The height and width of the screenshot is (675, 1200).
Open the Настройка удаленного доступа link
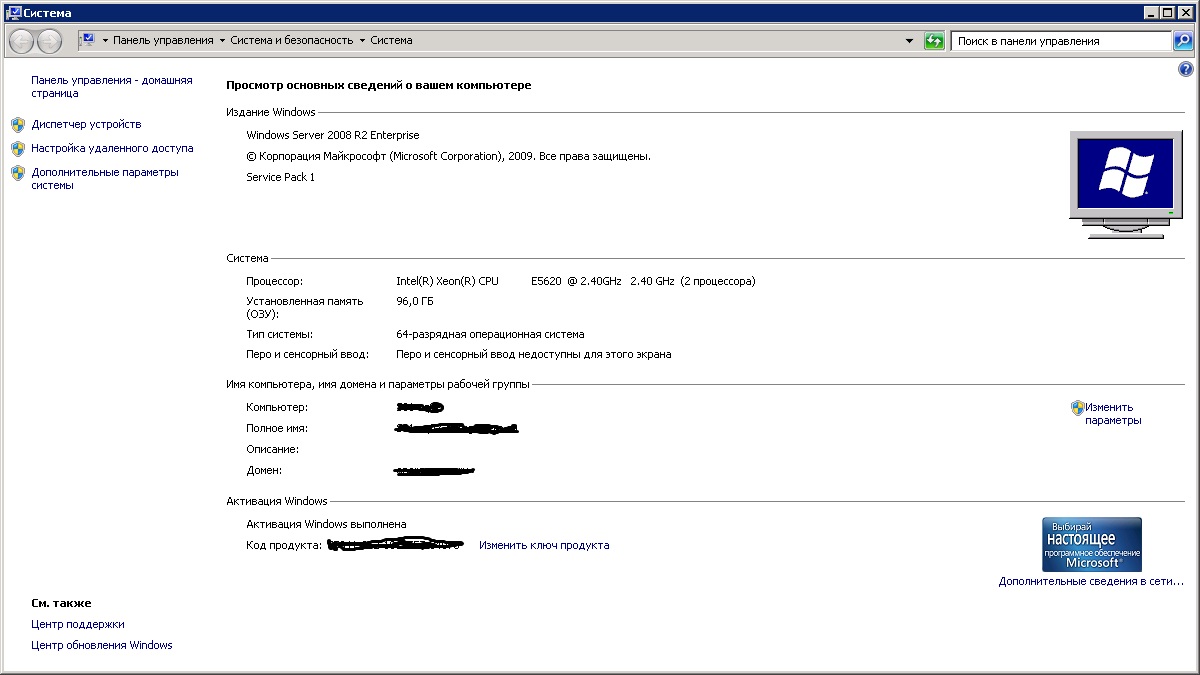pos(112,149)
